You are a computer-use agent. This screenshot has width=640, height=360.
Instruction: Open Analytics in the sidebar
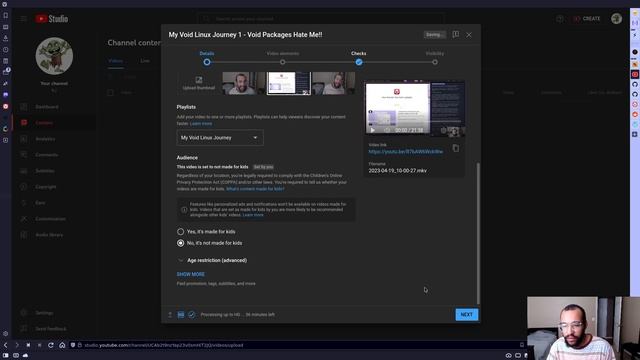point(54,139)
